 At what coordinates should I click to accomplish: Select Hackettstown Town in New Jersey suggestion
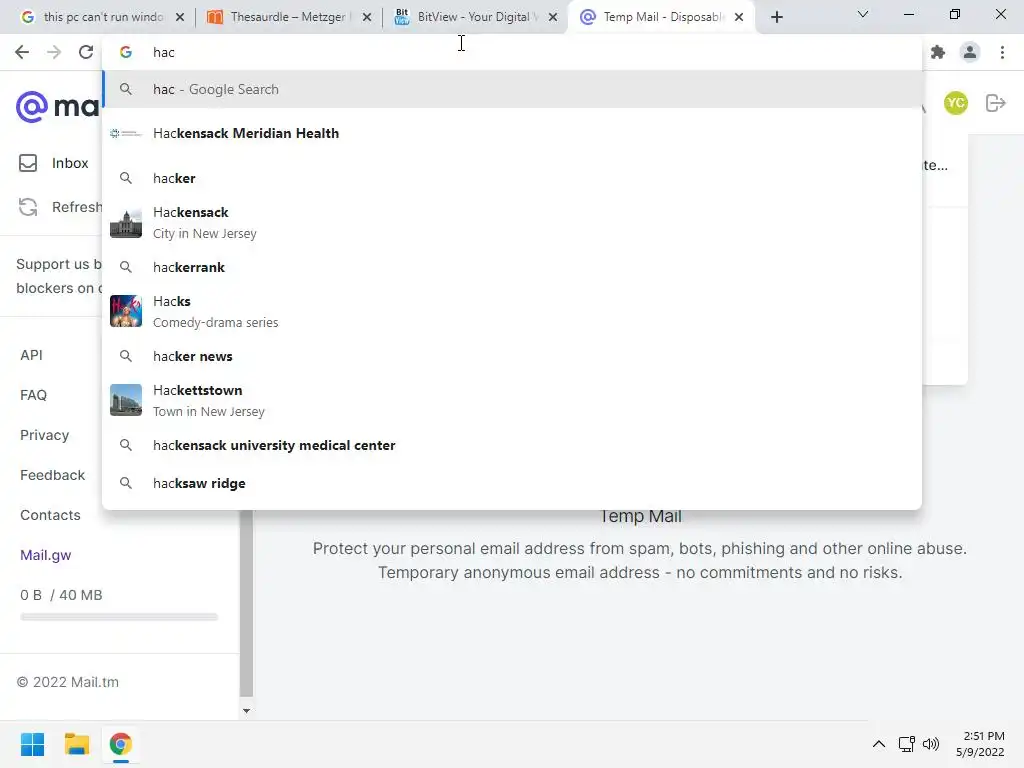512,400
